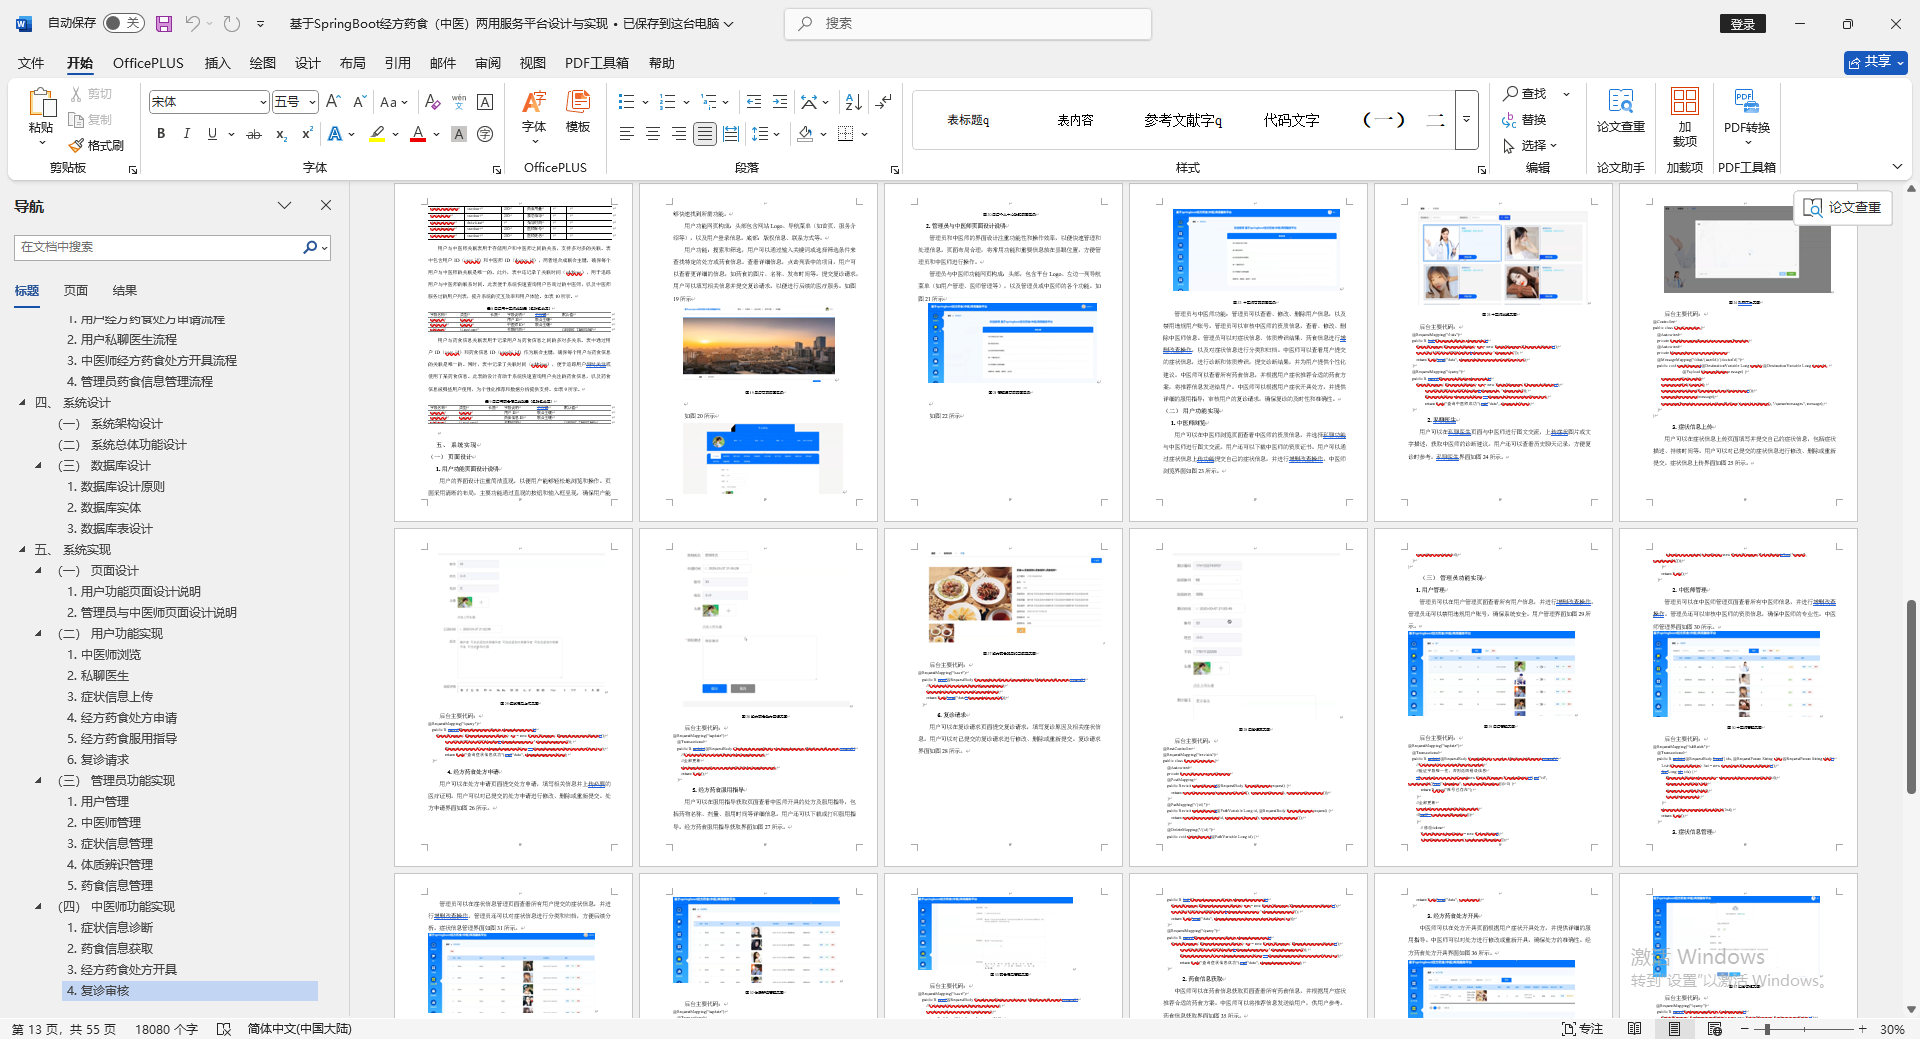The width and height of the screenshot is (1920, 1039).
Task: Open the OfficePLUS ribbon tab
Action: tap(148, 63)
